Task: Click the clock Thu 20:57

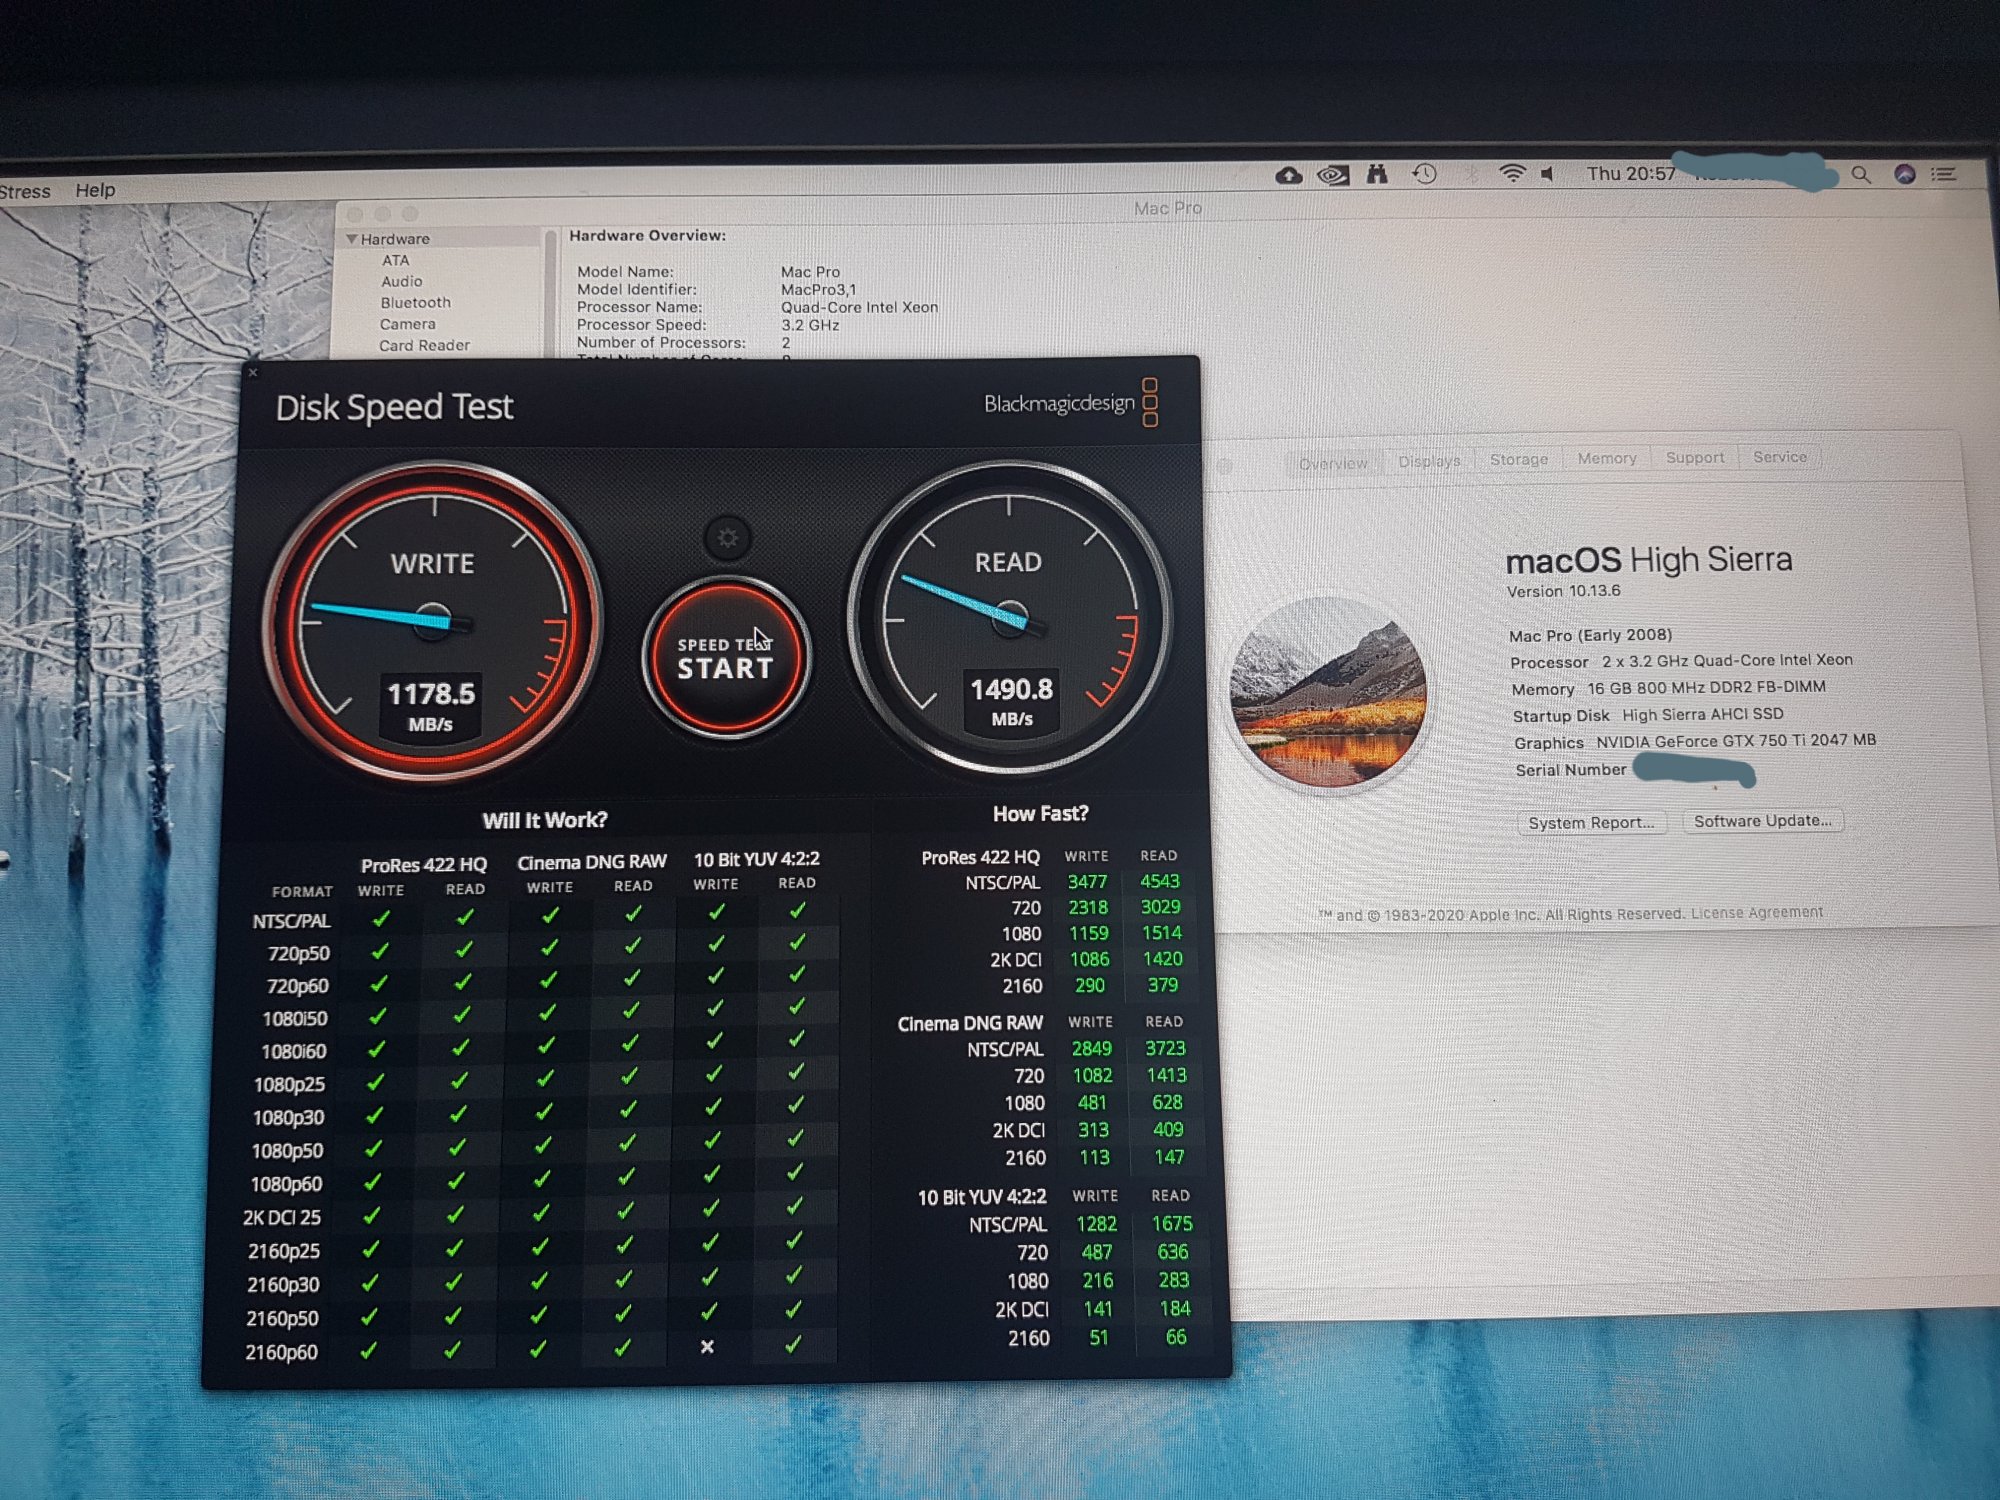Action: click(x=1631, y=174)
